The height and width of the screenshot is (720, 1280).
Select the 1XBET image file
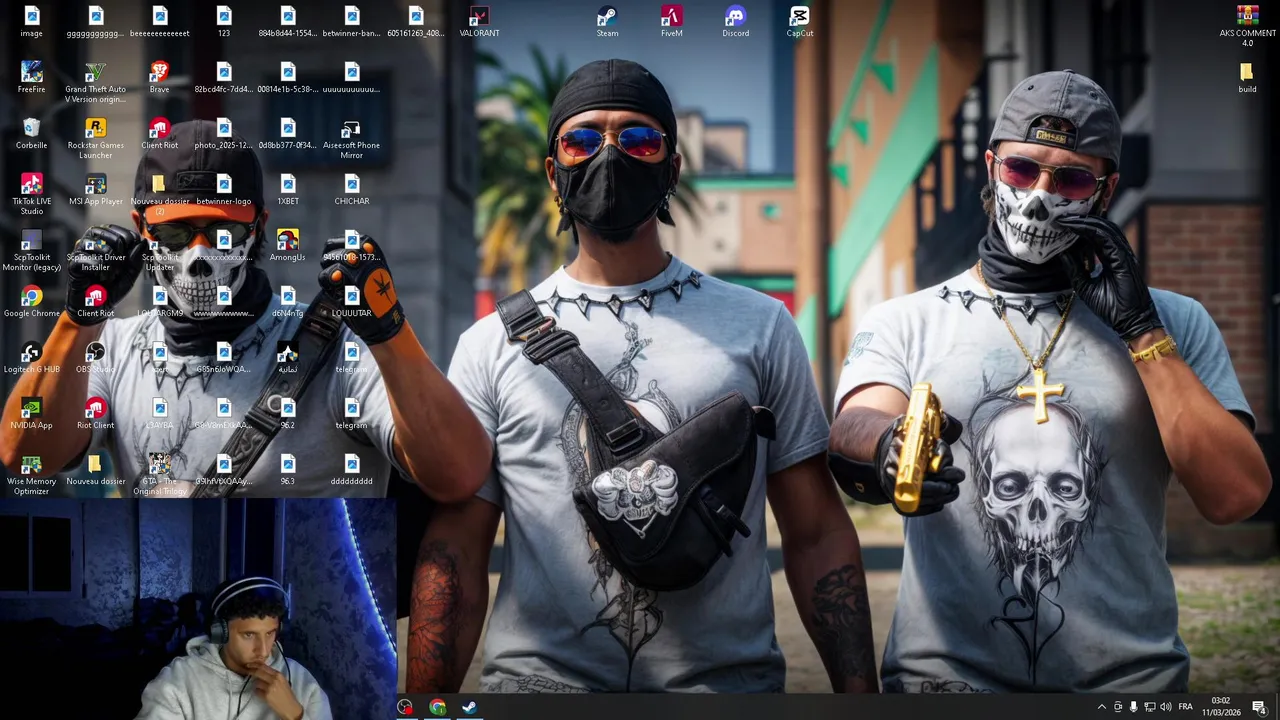(287, 190)
